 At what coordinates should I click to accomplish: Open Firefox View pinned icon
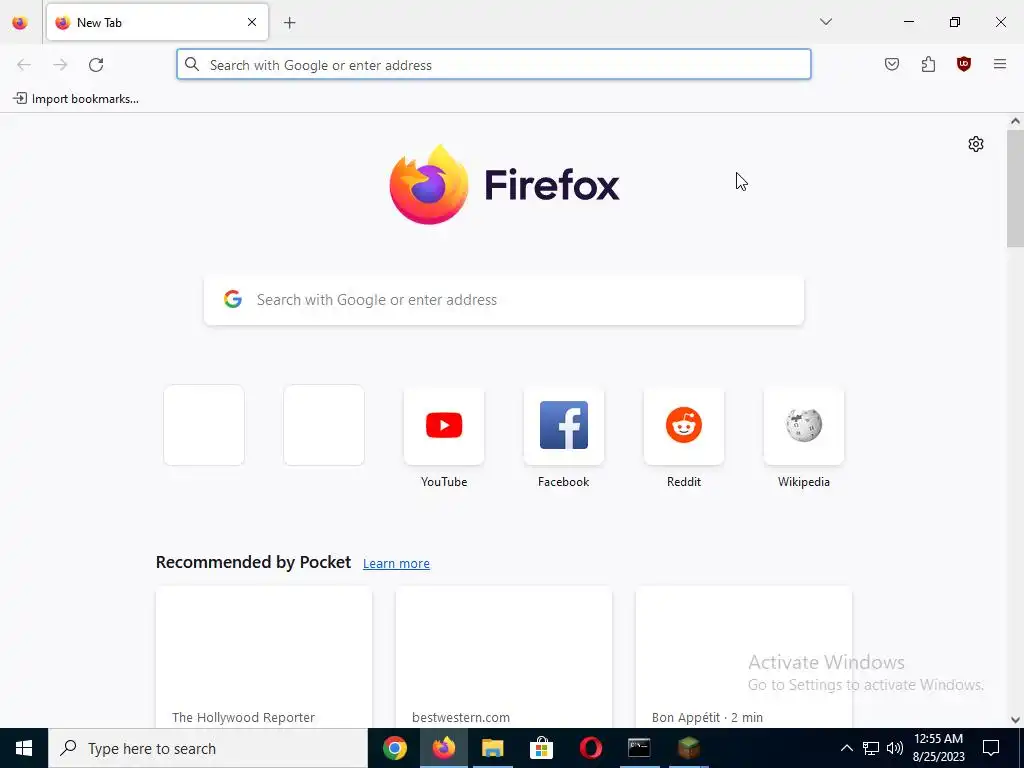coord(20,22)
